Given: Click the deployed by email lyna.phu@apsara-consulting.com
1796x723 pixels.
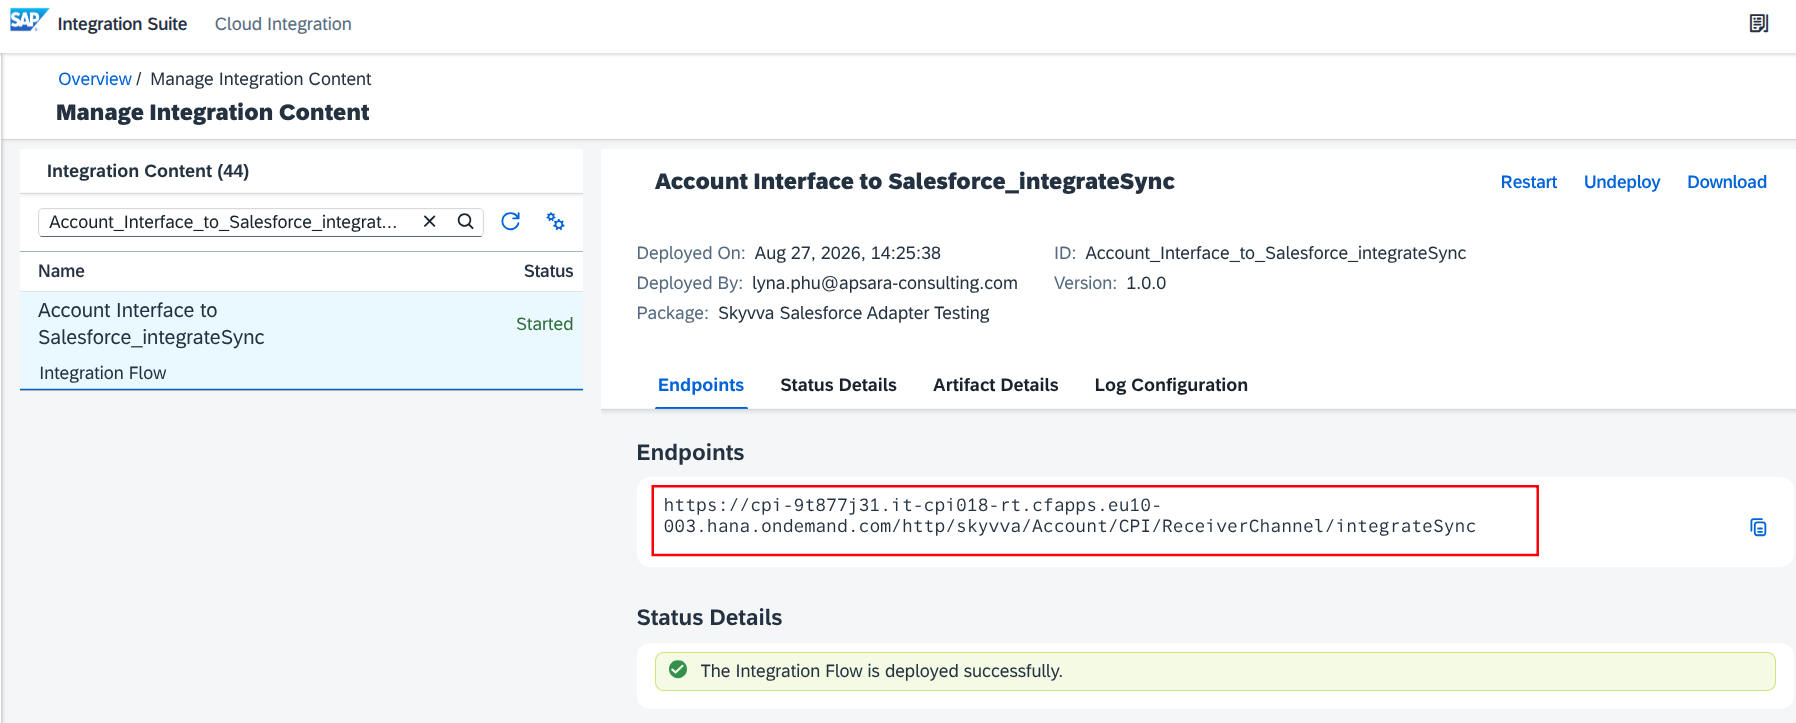Looking at the screenshot, I should coord(885,283).
